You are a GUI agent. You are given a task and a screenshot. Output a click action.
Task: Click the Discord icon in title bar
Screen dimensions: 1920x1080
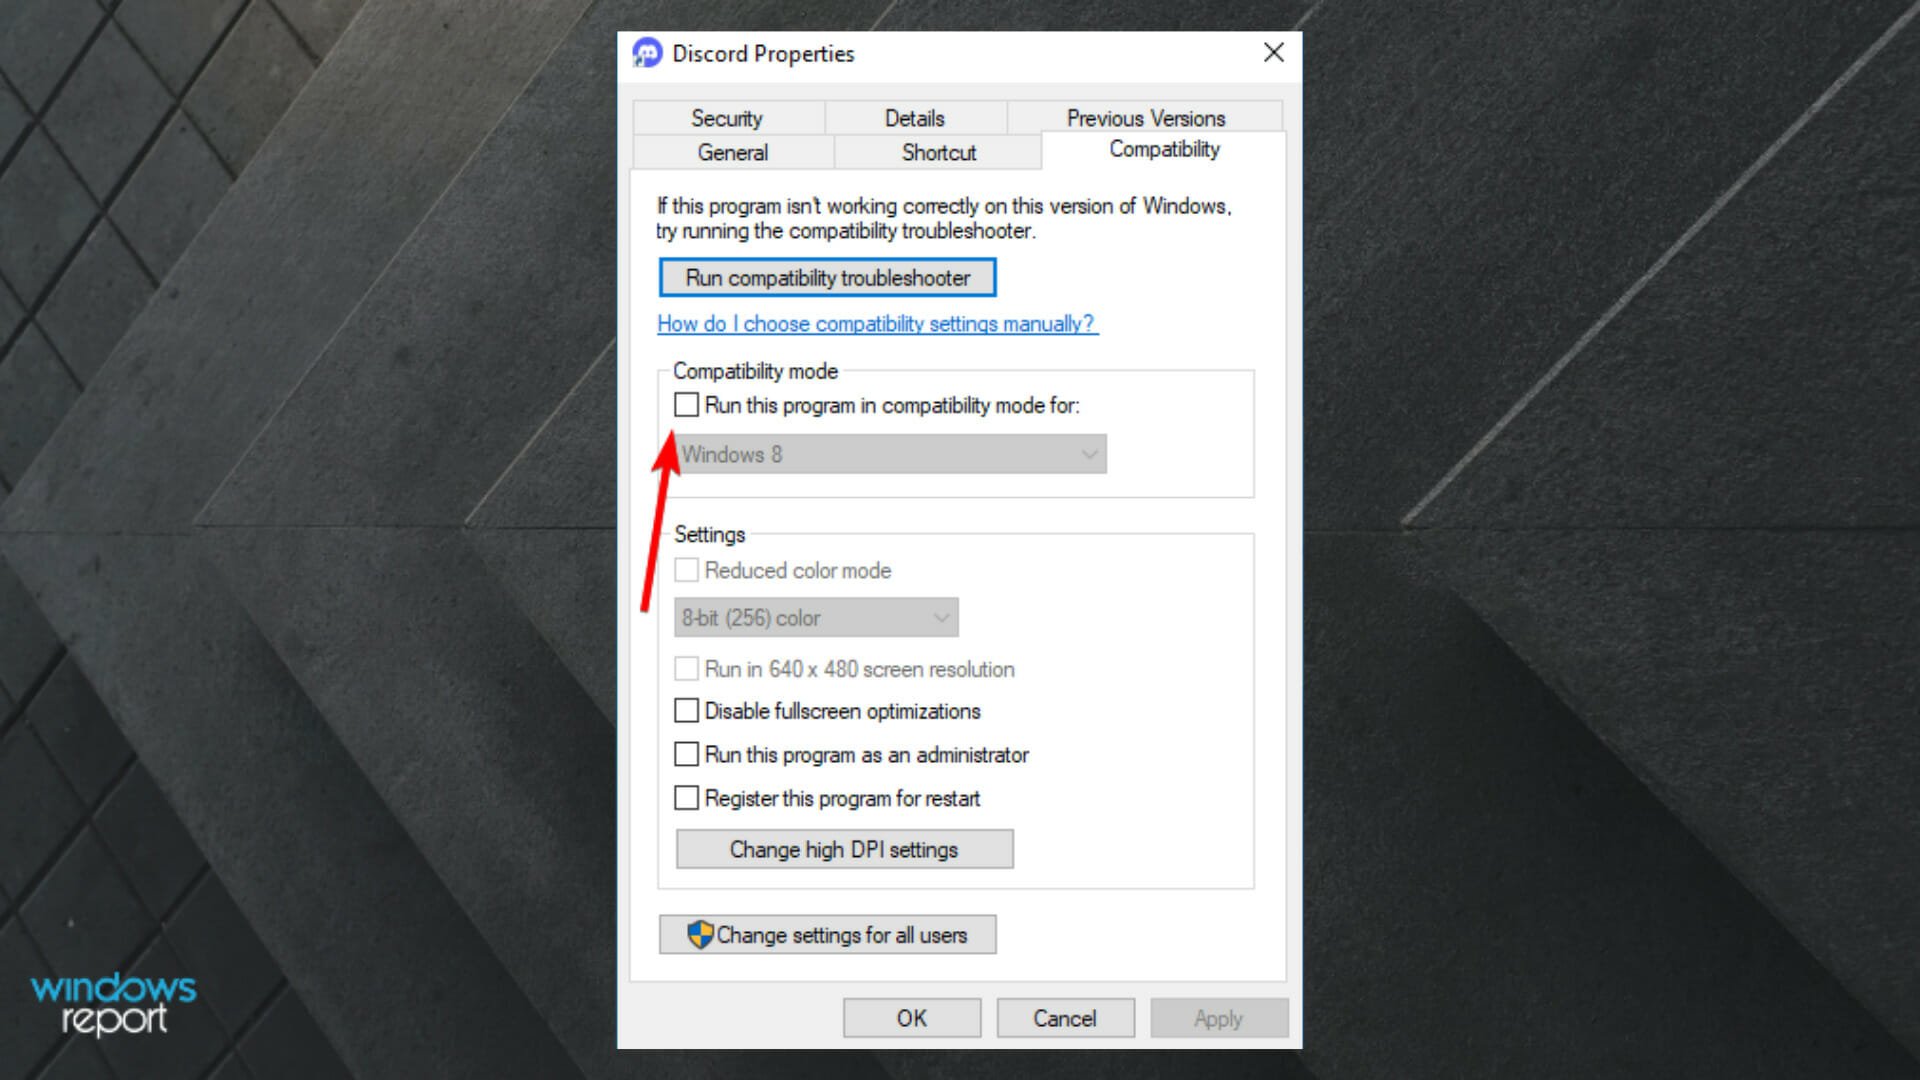(x=647, y=53)
